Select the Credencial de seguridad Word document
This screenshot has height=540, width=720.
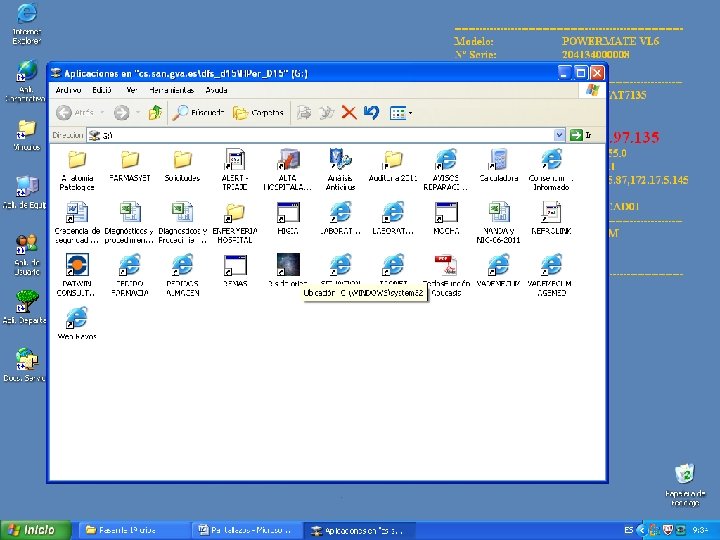pos(77,222)
